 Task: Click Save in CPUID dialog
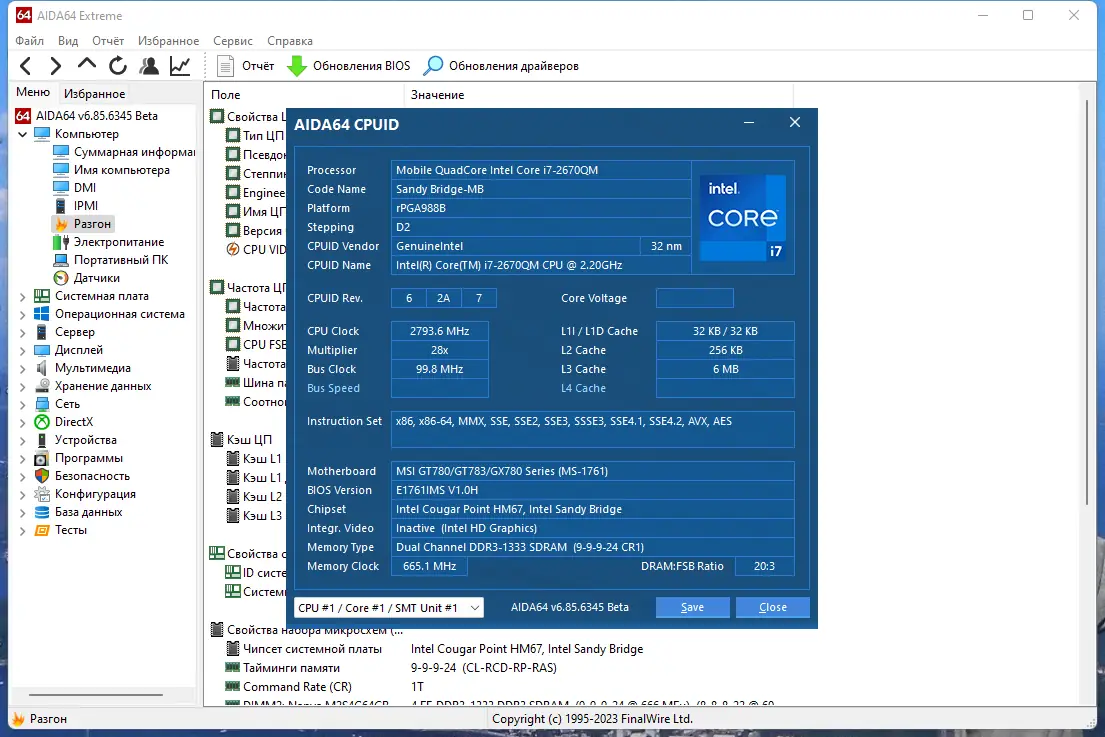(692, 607)
